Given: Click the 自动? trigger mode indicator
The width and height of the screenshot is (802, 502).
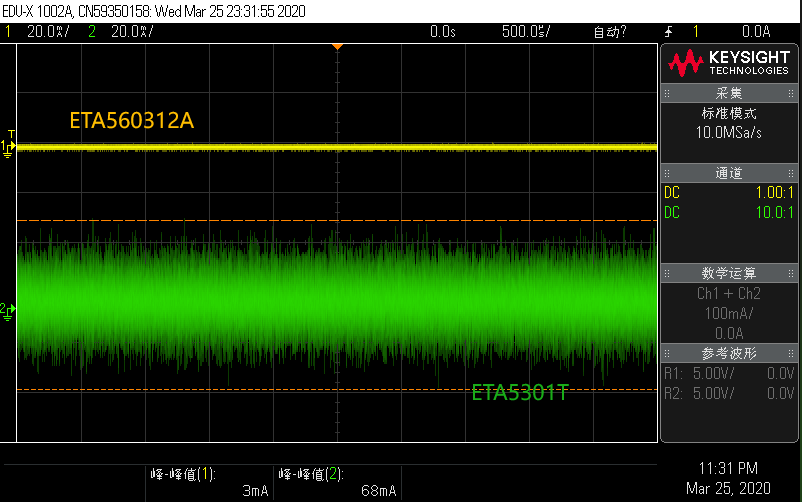Looking at the screenshot, I should 610,32.
